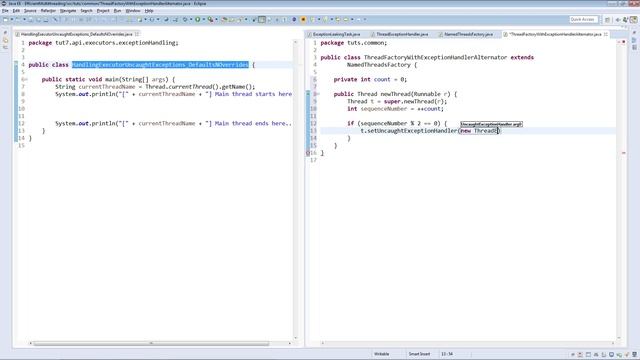
Task: Open the New file dropdown arrow
Action: (11, 19)
